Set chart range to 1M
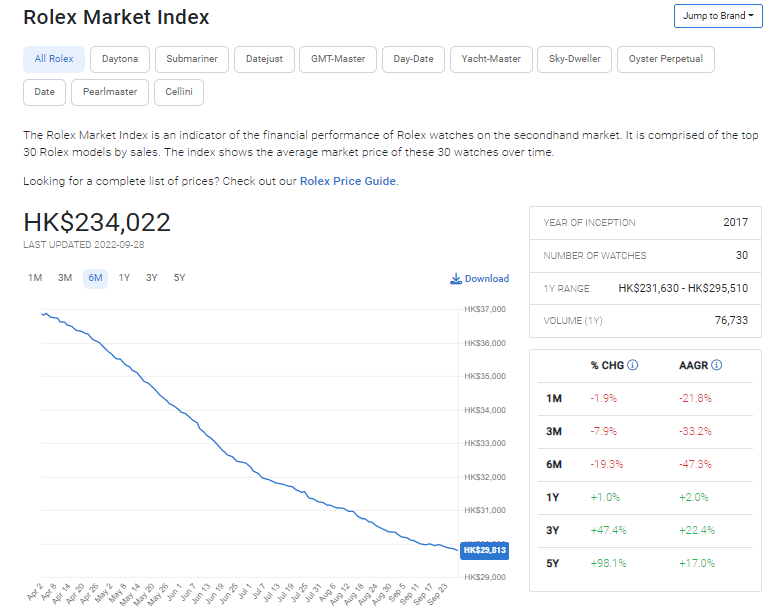This screenshot has width=777, height=613. [35, 278]
